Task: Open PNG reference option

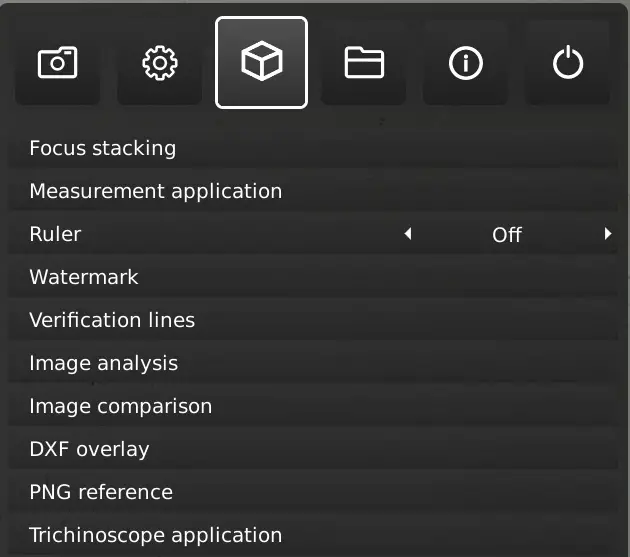Action: [101, 492]
